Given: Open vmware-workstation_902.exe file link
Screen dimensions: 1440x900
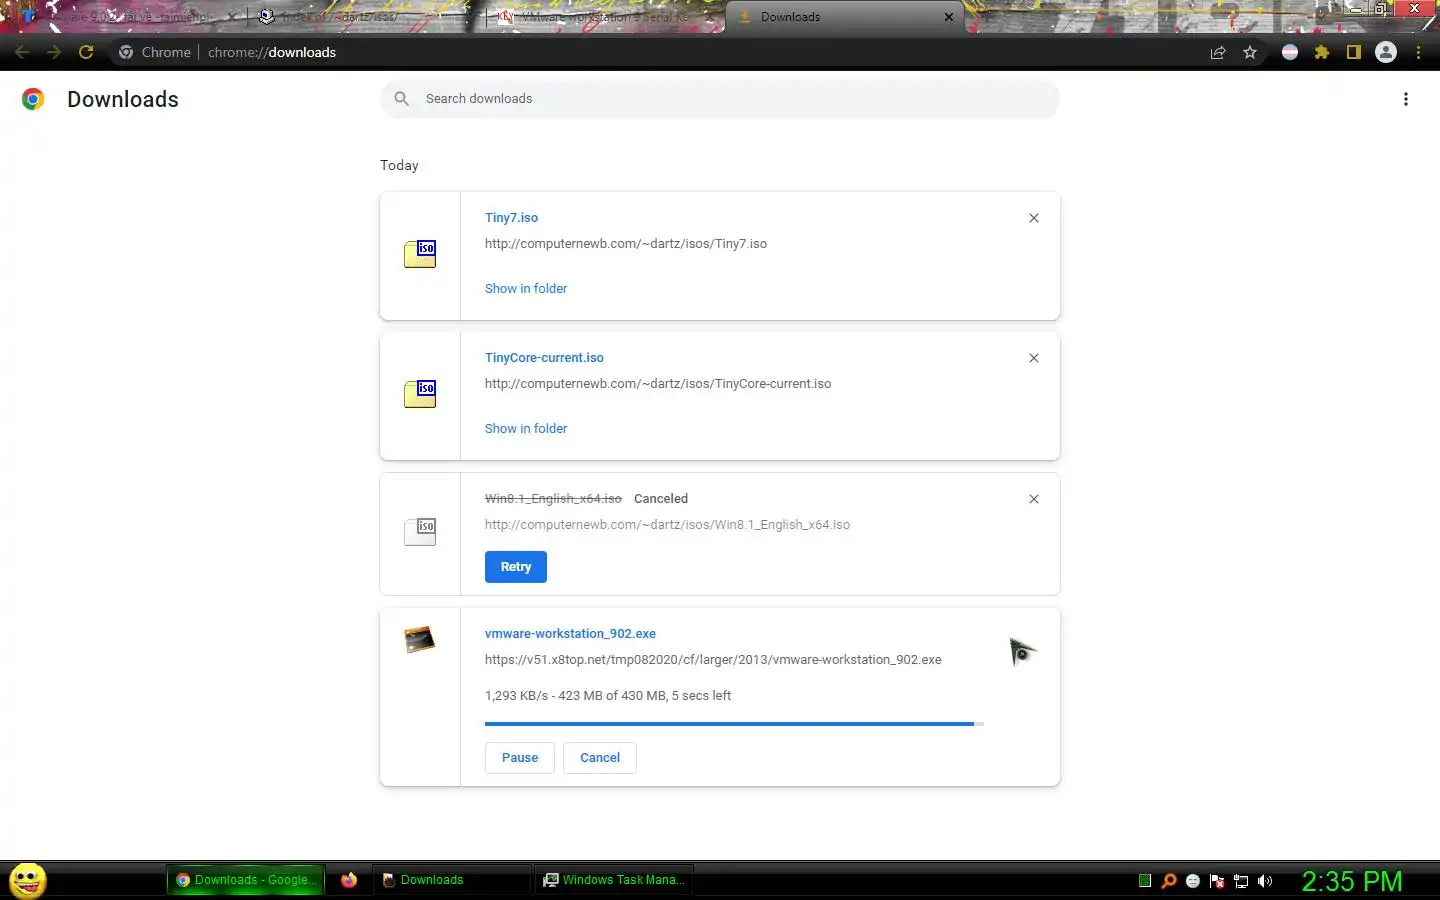Looking at the screenshot, I should pos(570,633).
